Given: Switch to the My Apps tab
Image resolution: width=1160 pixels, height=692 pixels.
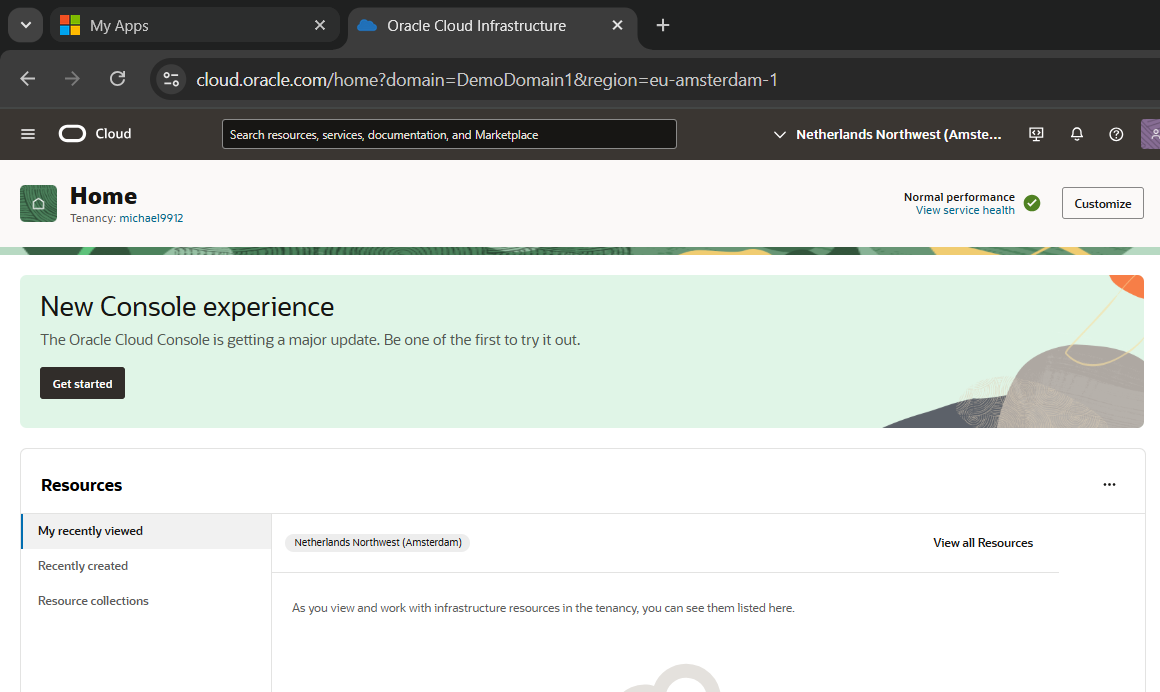Looking at the screenshot, I should 195,25.
